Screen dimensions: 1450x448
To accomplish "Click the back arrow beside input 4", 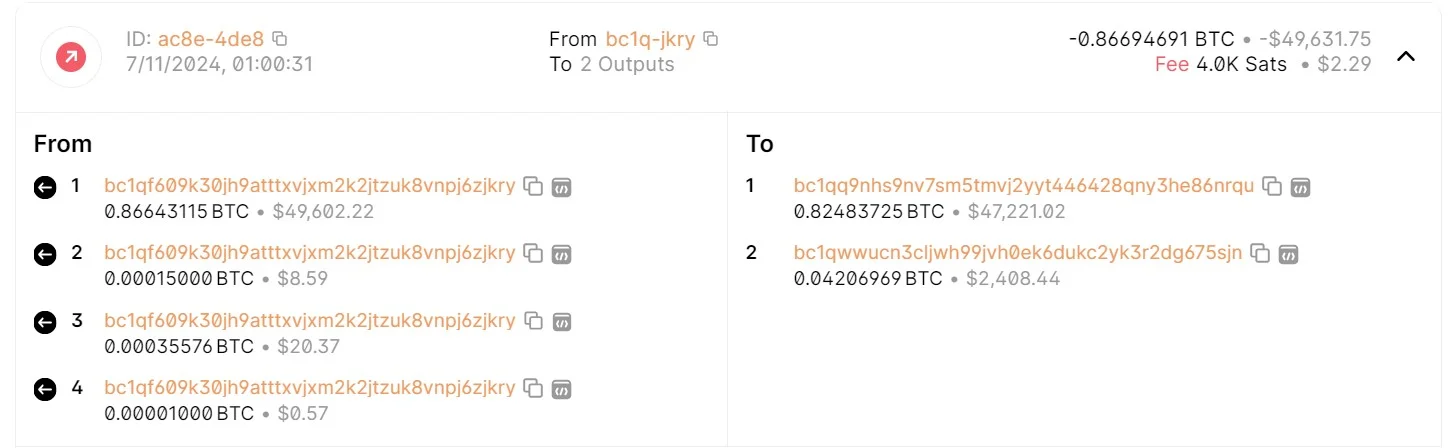I will tap(45, 389).
